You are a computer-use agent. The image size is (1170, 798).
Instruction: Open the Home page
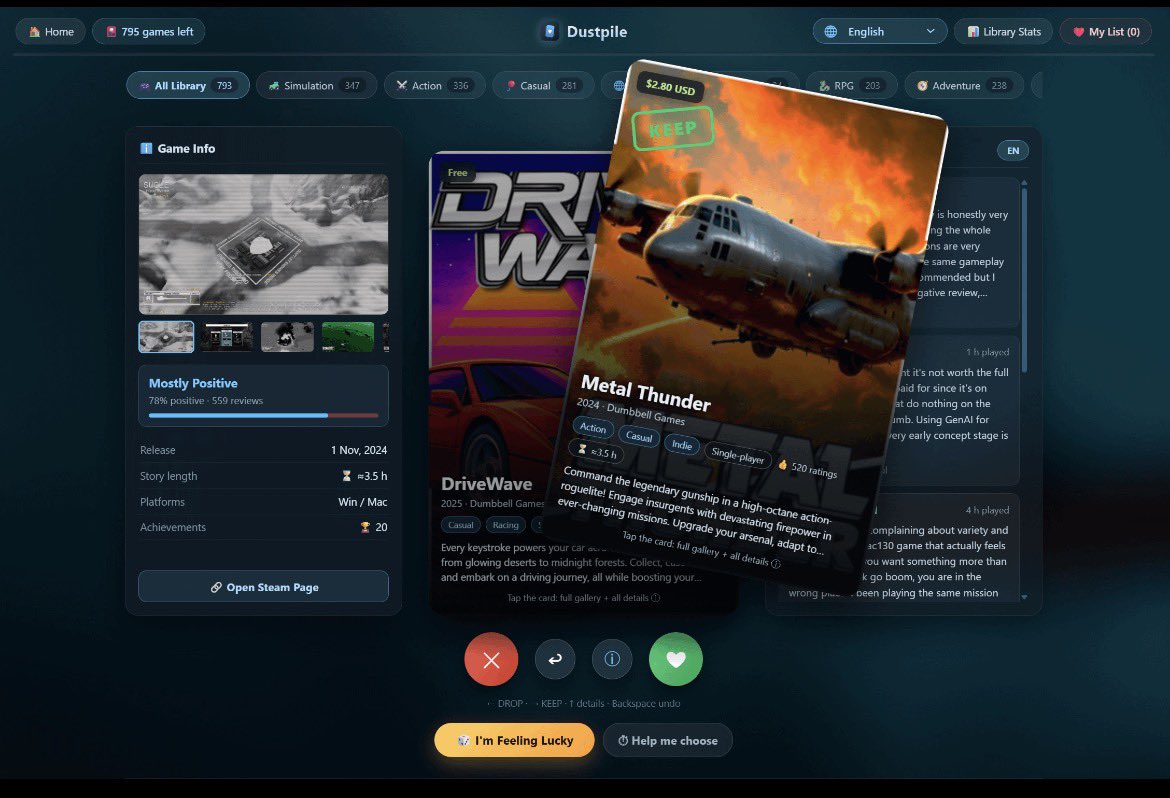click(51, 31)
